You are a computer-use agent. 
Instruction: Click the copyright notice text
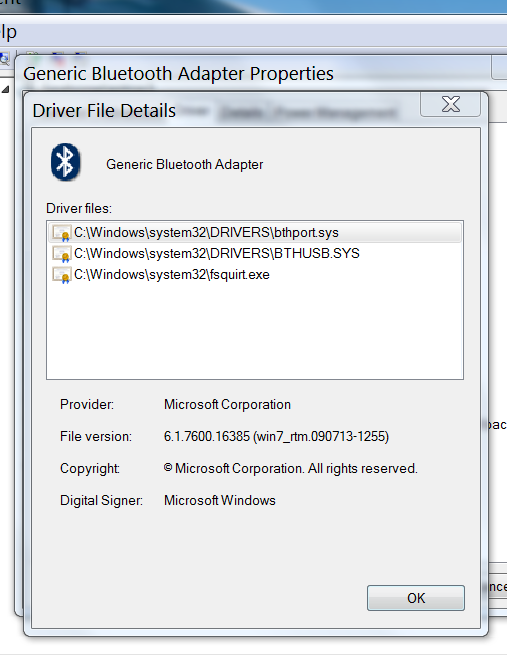pos(291,468)
